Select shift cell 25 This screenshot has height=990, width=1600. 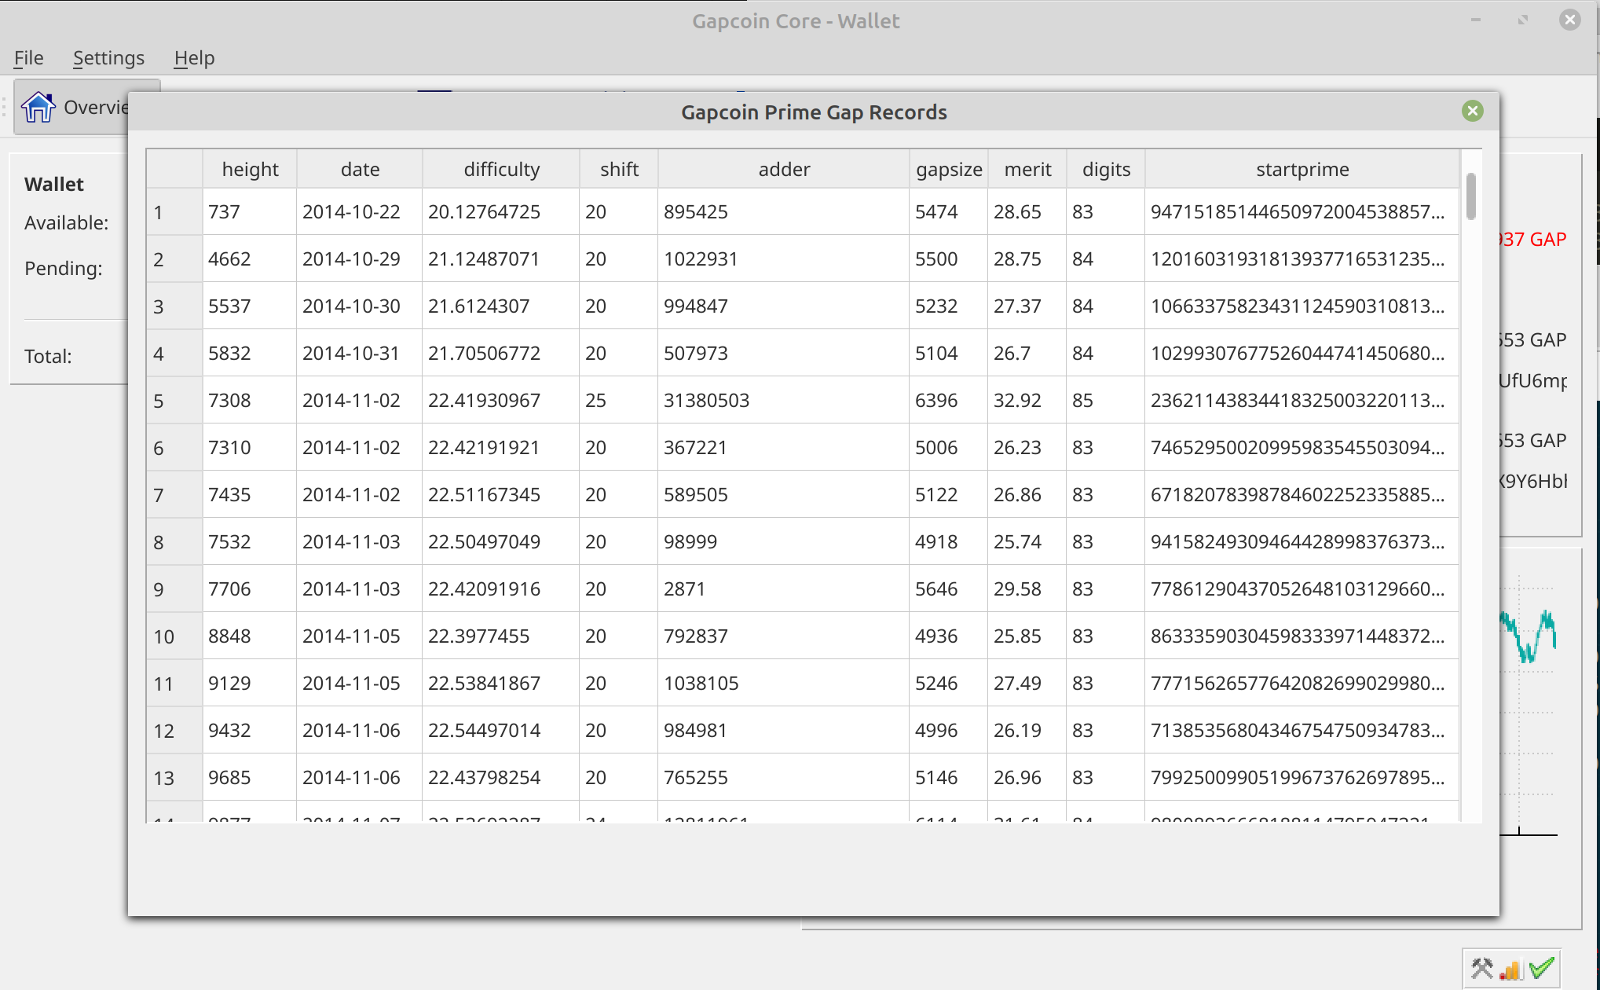619,400
